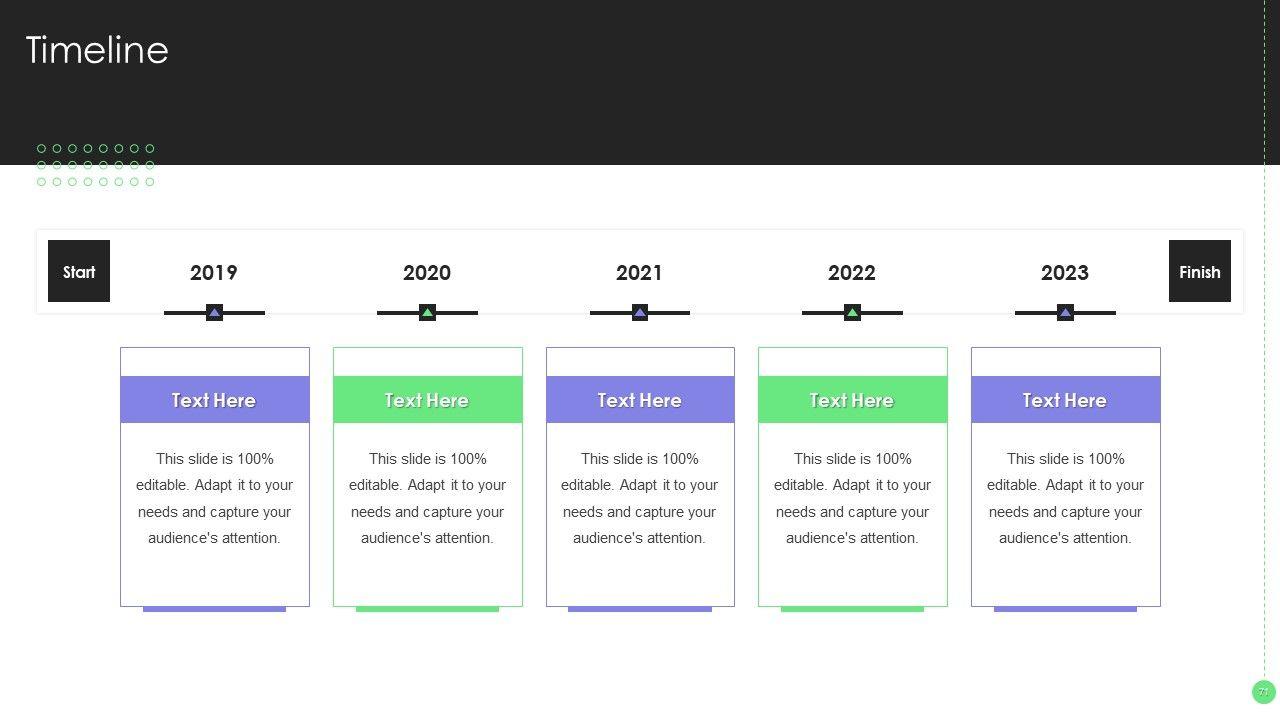Click the 2021 timeline triangle marker
The width and height of the screenshot is (1280, 720).
(640, 313)
